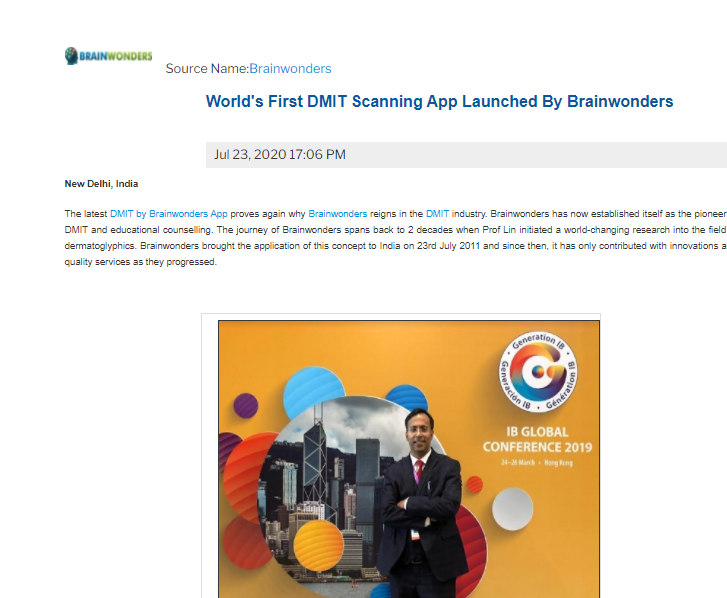
Task: Click the 'Source Name:' label
Action: click(x=207, y=69)
